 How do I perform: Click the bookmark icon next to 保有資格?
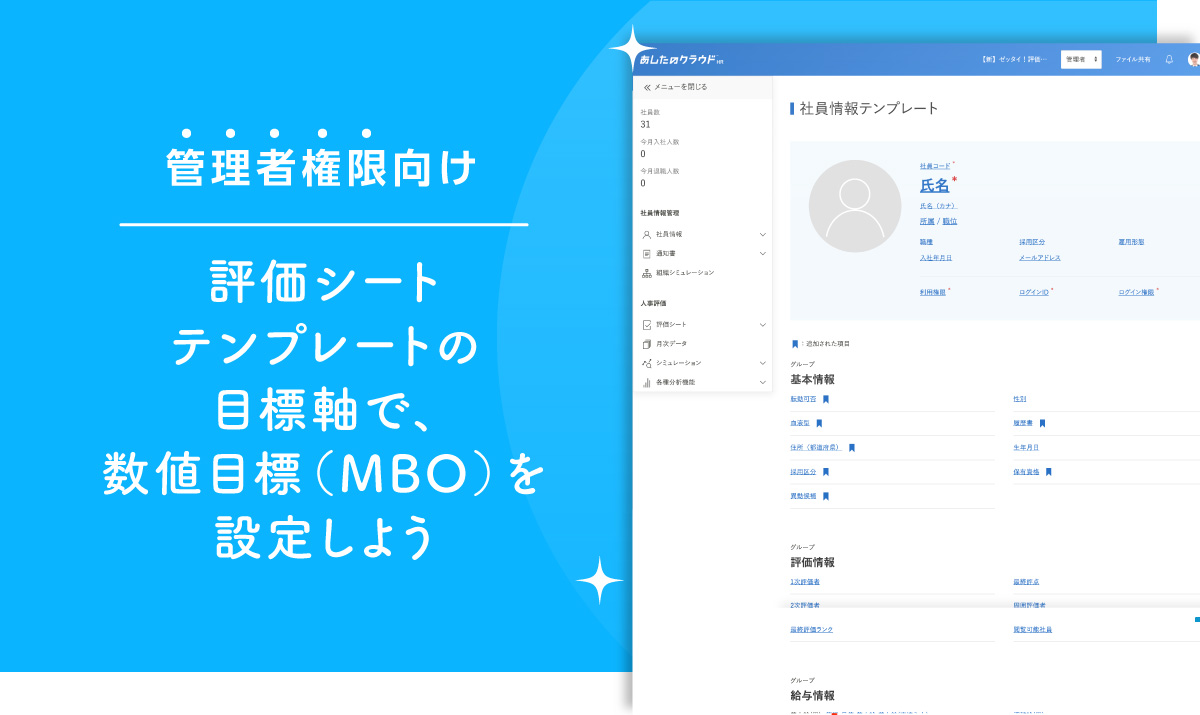click(x=1049, y=472)
